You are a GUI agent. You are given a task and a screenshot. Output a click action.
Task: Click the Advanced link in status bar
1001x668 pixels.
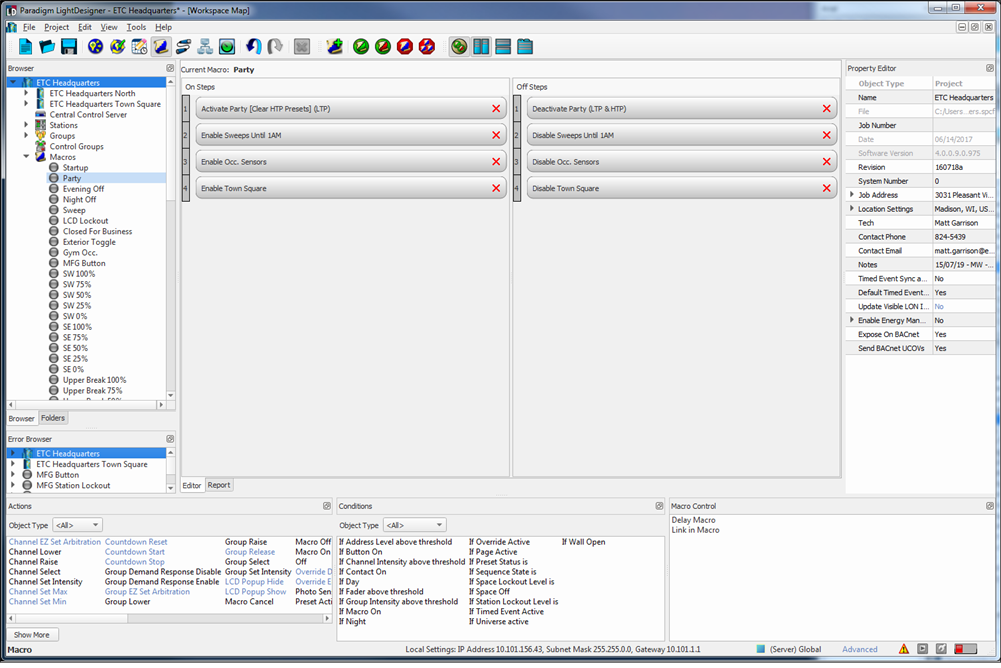(860, 650)
